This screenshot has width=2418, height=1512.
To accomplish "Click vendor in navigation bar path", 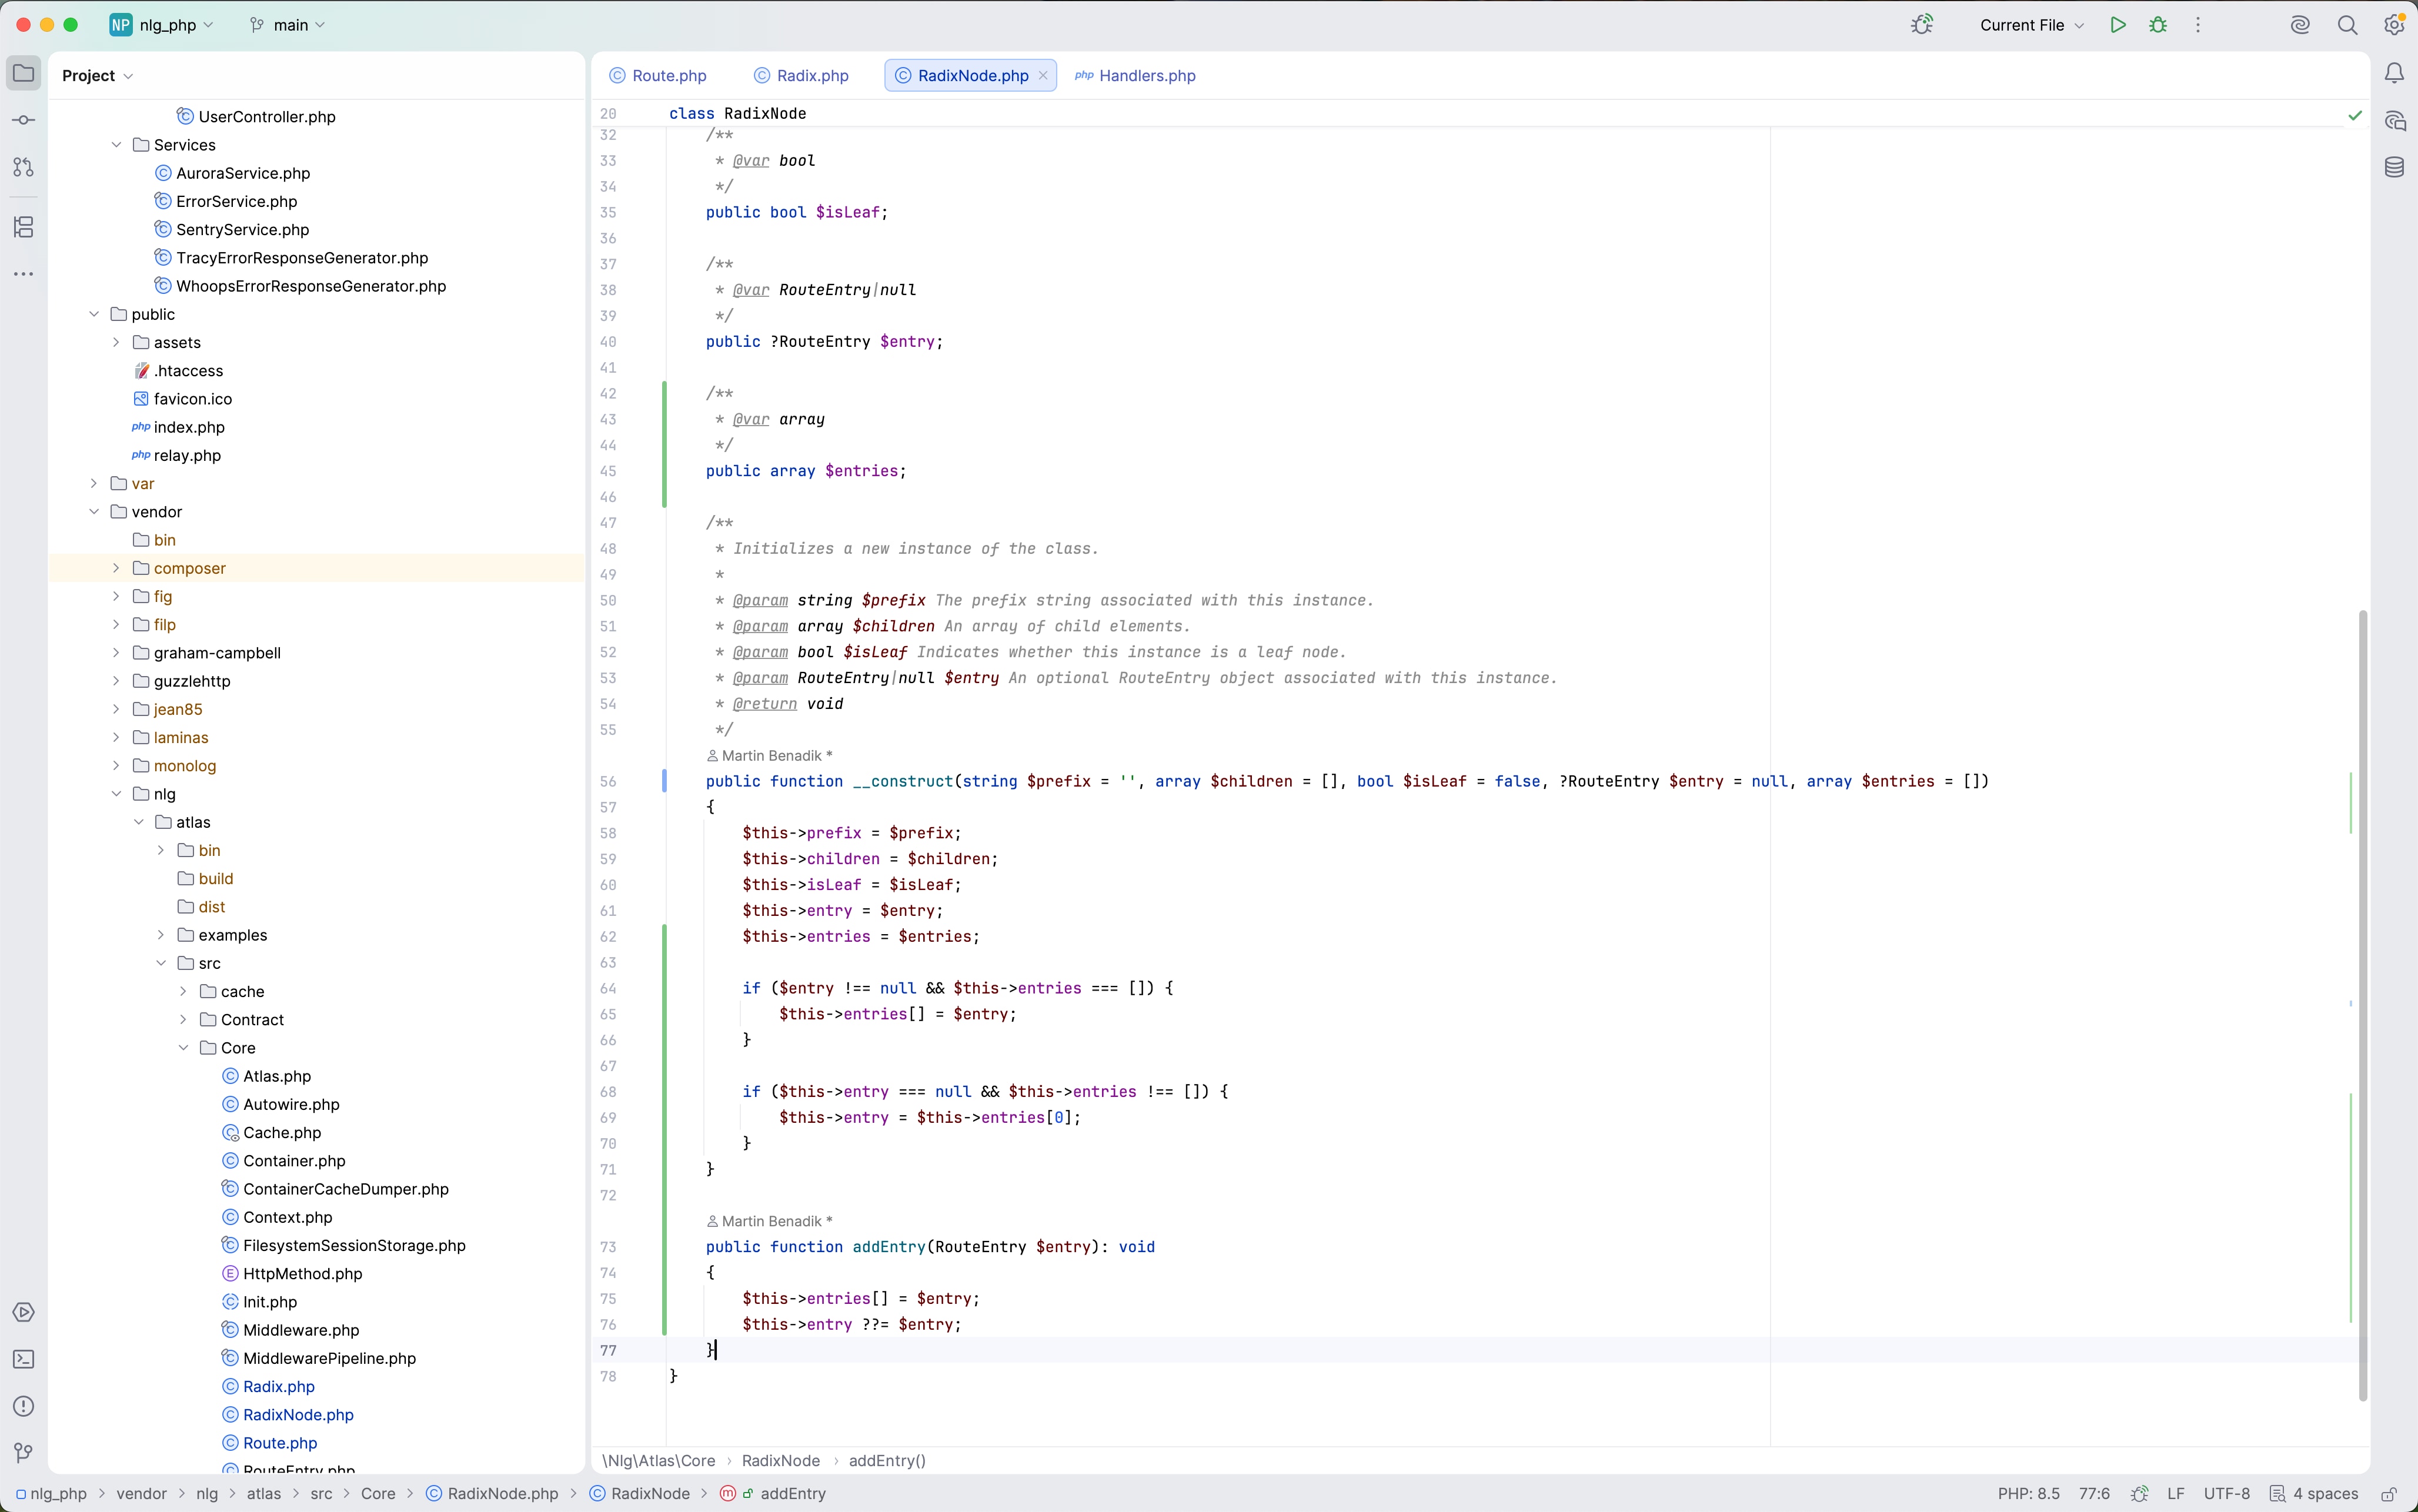I will (141, 1494).
